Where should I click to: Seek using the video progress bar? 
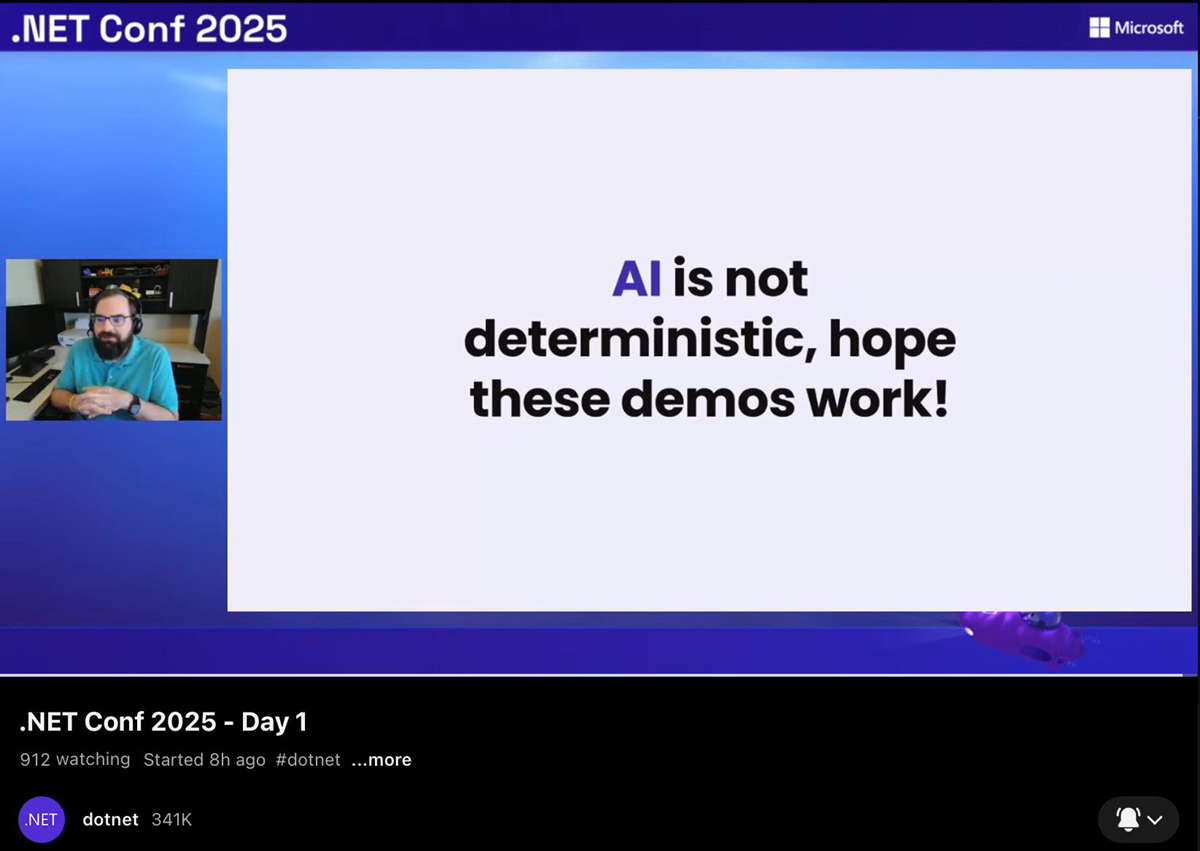(x=600, y=676)
